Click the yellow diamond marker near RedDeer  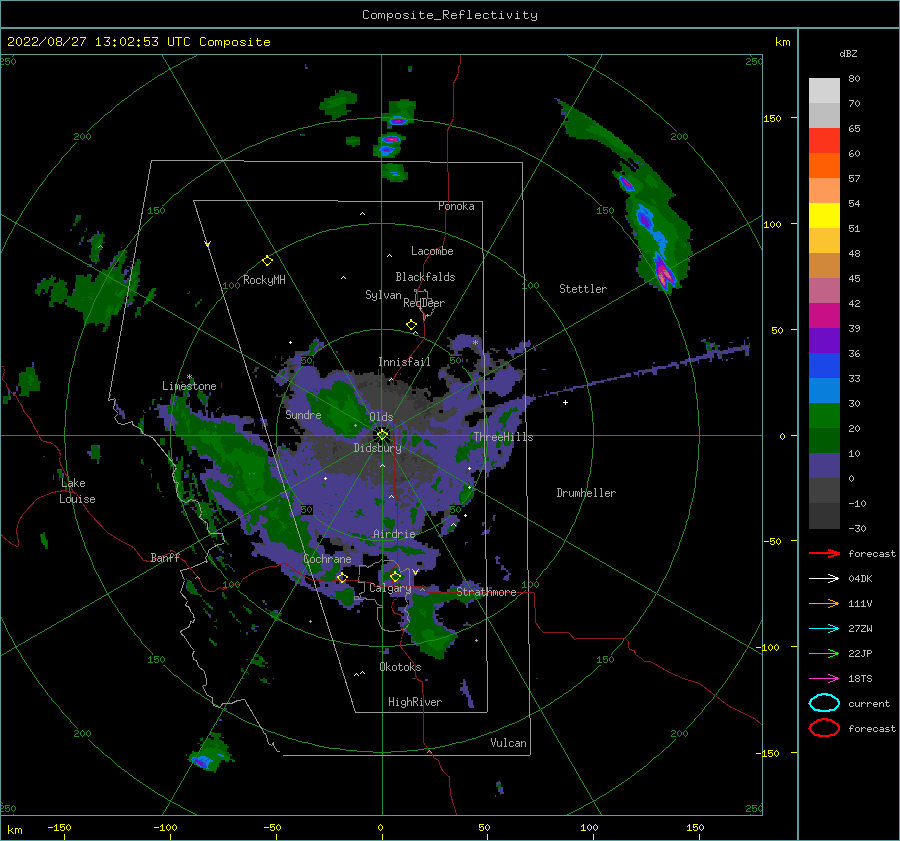pos(411,325)
